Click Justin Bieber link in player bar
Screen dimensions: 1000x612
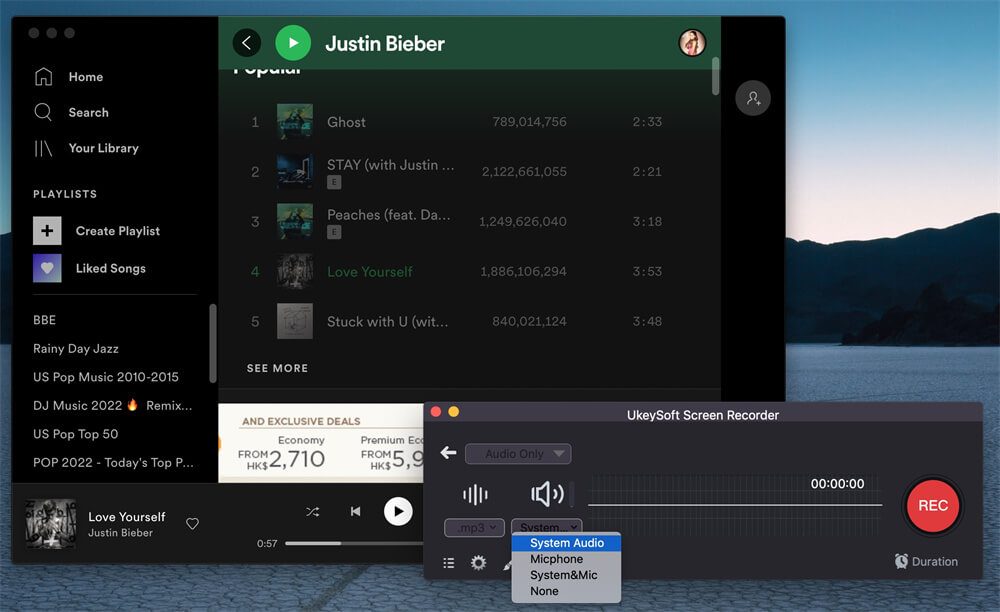click(121, 533)
